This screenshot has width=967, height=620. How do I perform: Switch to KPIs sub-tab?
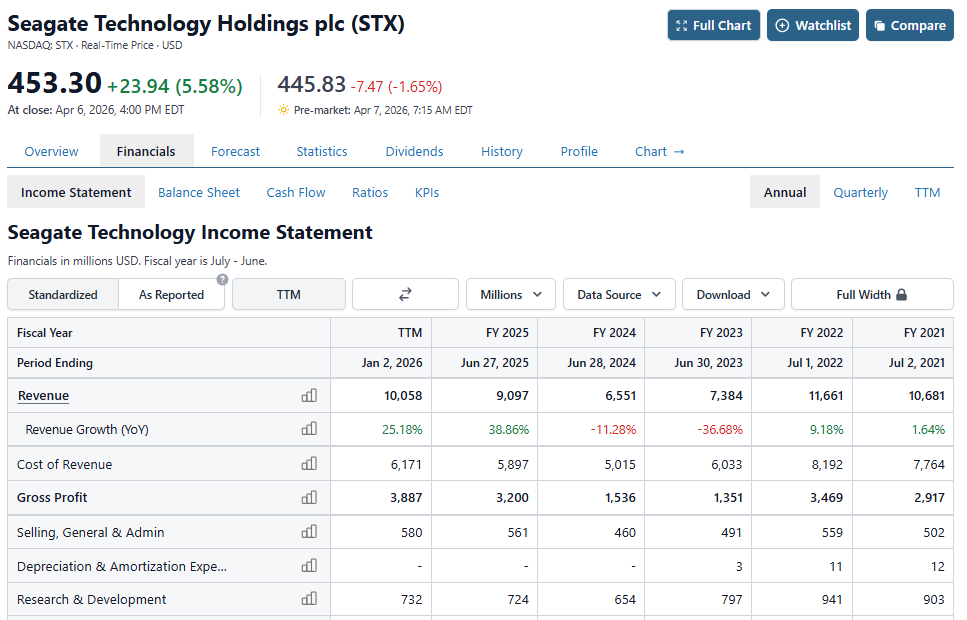tap(427, 192)
